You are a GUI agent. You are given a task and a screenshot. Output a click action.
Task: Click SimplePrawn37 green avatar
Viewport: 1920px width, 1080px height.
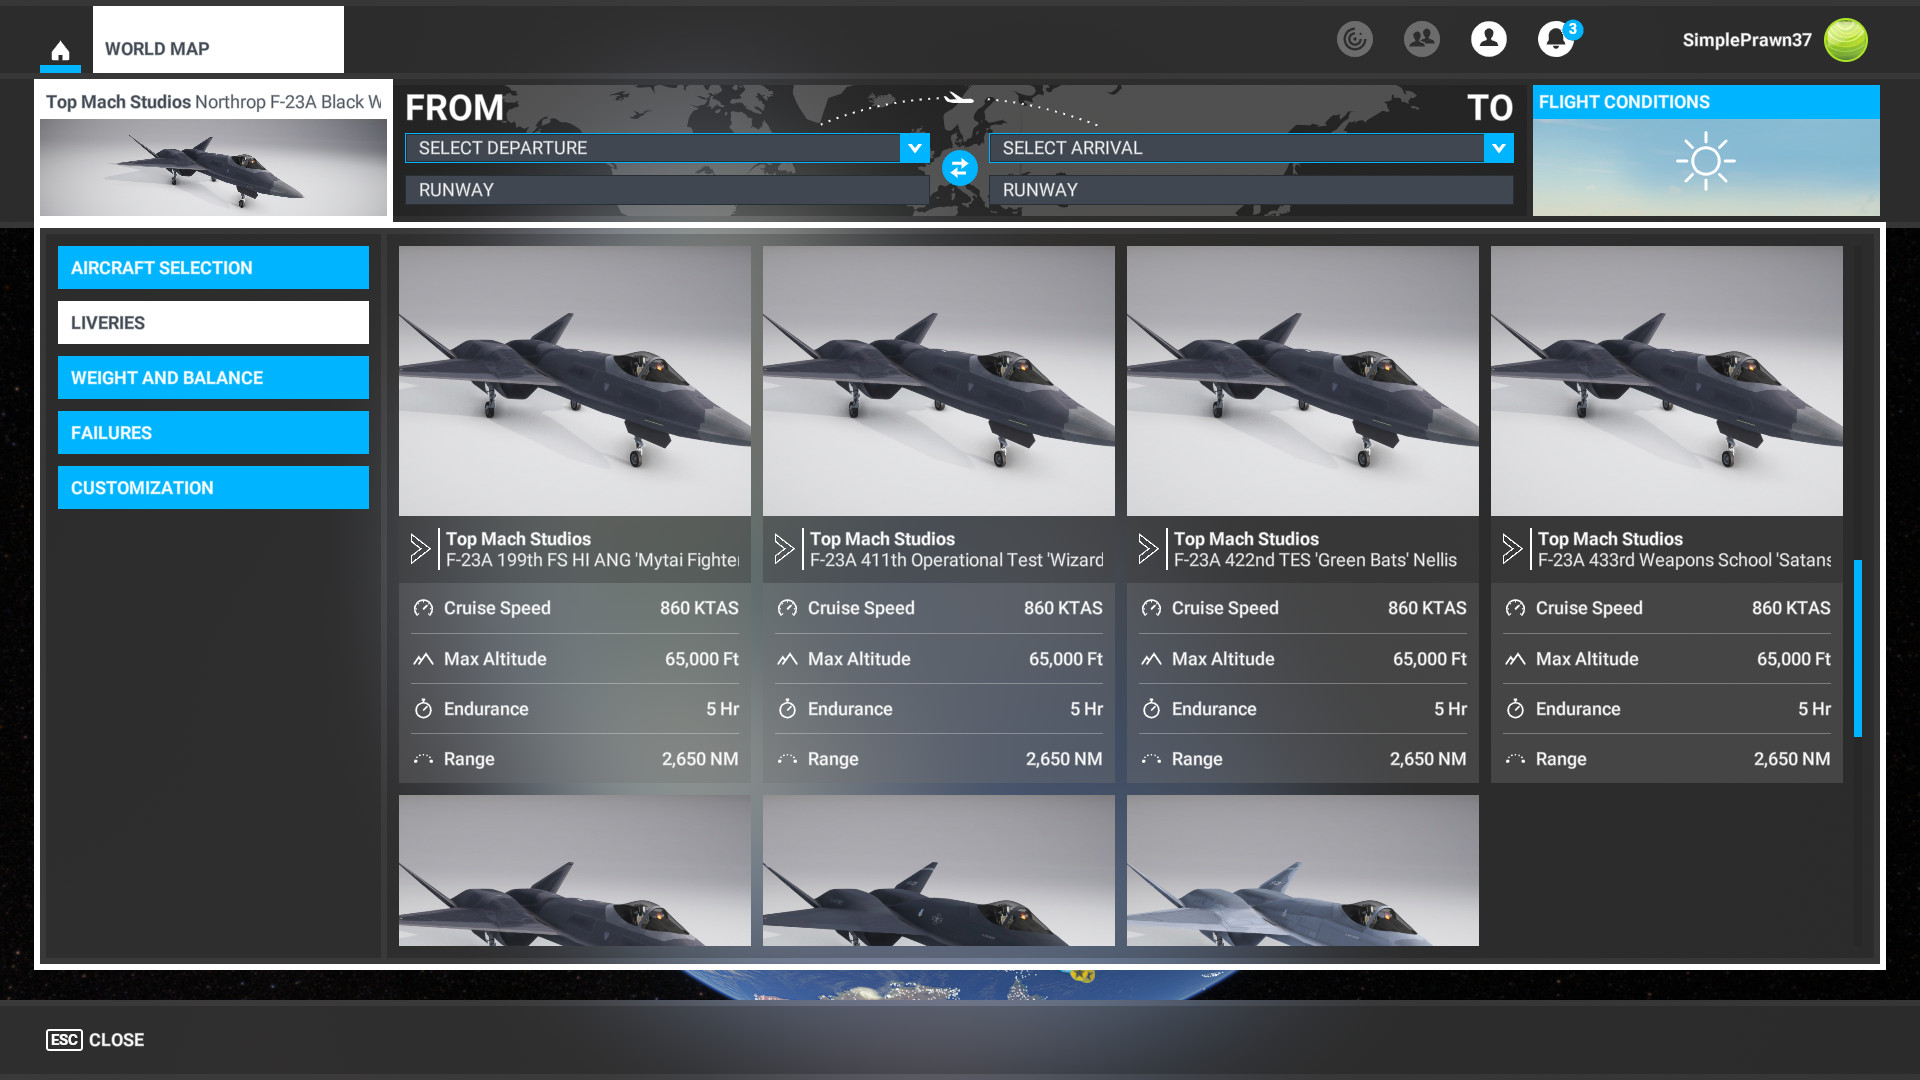1845,40
